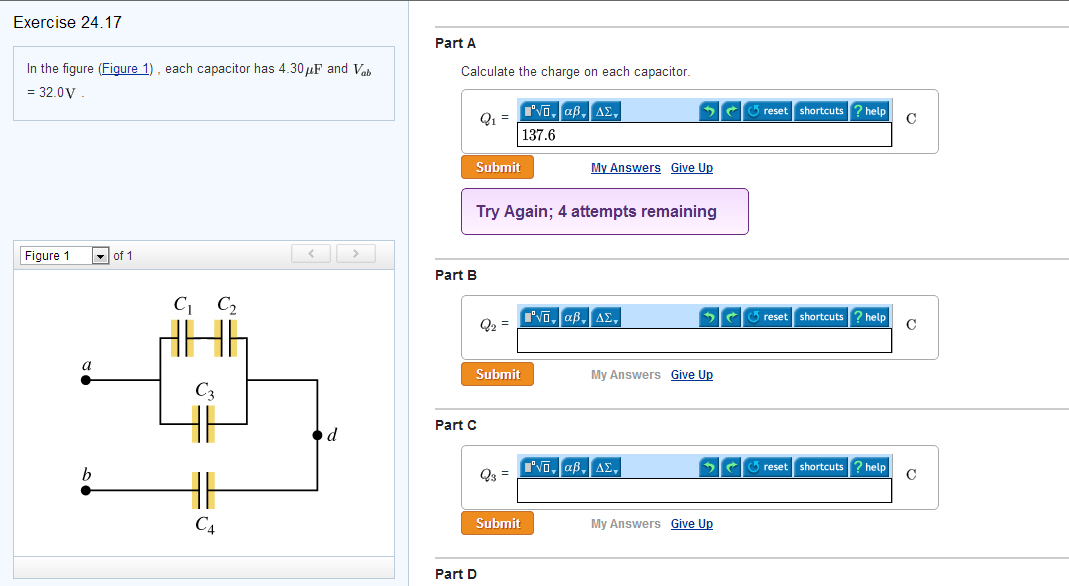The height and width of the screenshot is (586, 1069).
Task: Click Give Up link for Part B
Action: [x=692, y=375]
